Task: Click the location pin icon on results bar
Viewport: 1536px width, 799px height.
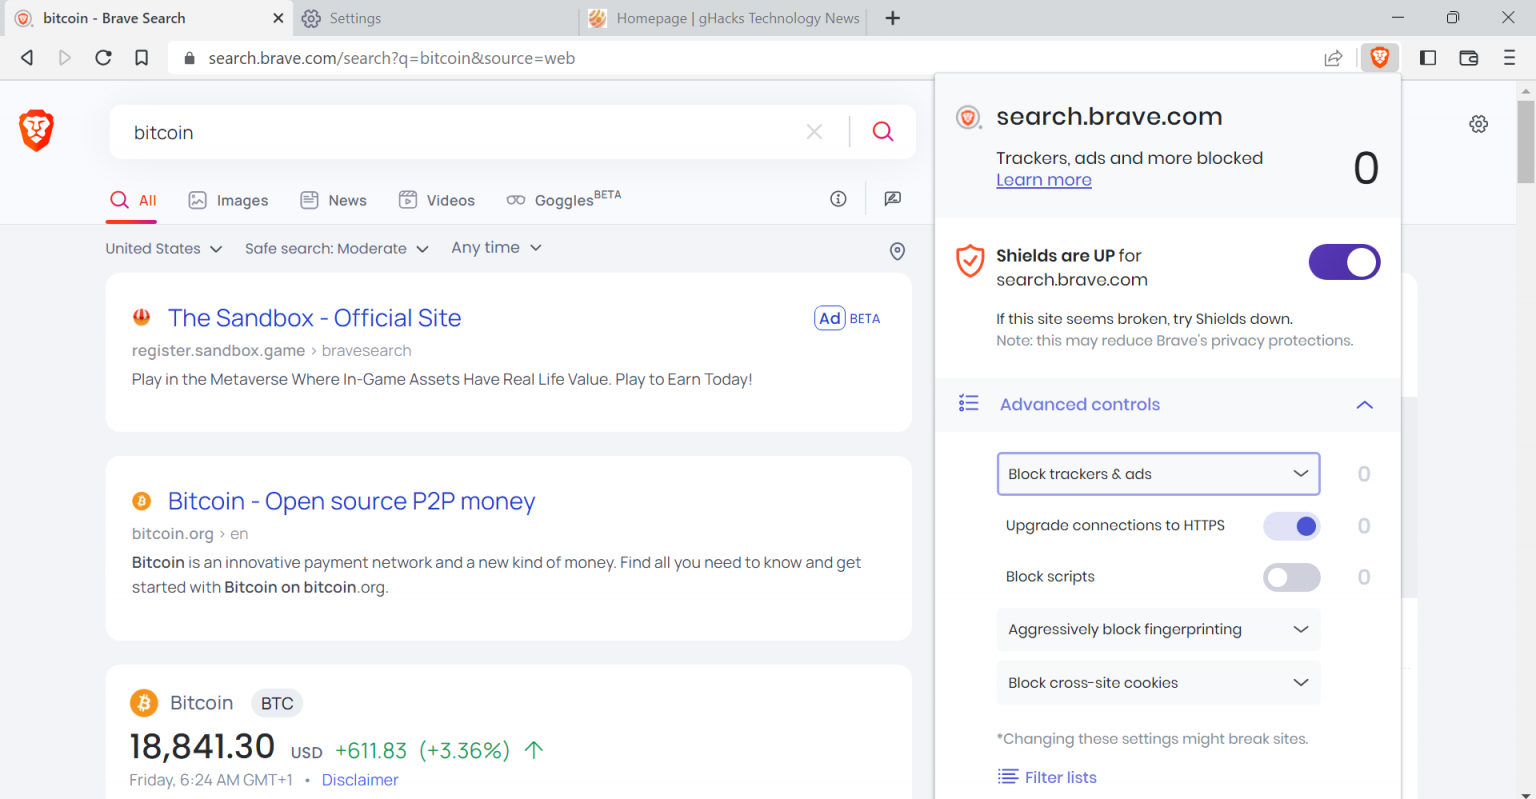Action: point(897,251)
